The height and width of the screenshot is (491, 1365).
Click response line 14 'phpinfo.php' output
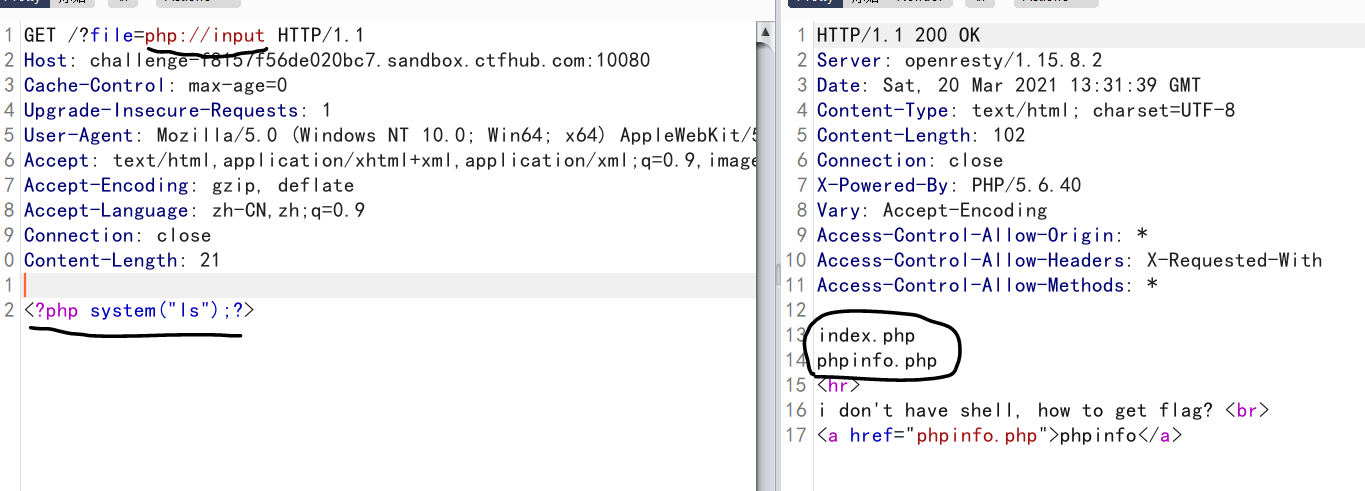click(x=877, y=360)
